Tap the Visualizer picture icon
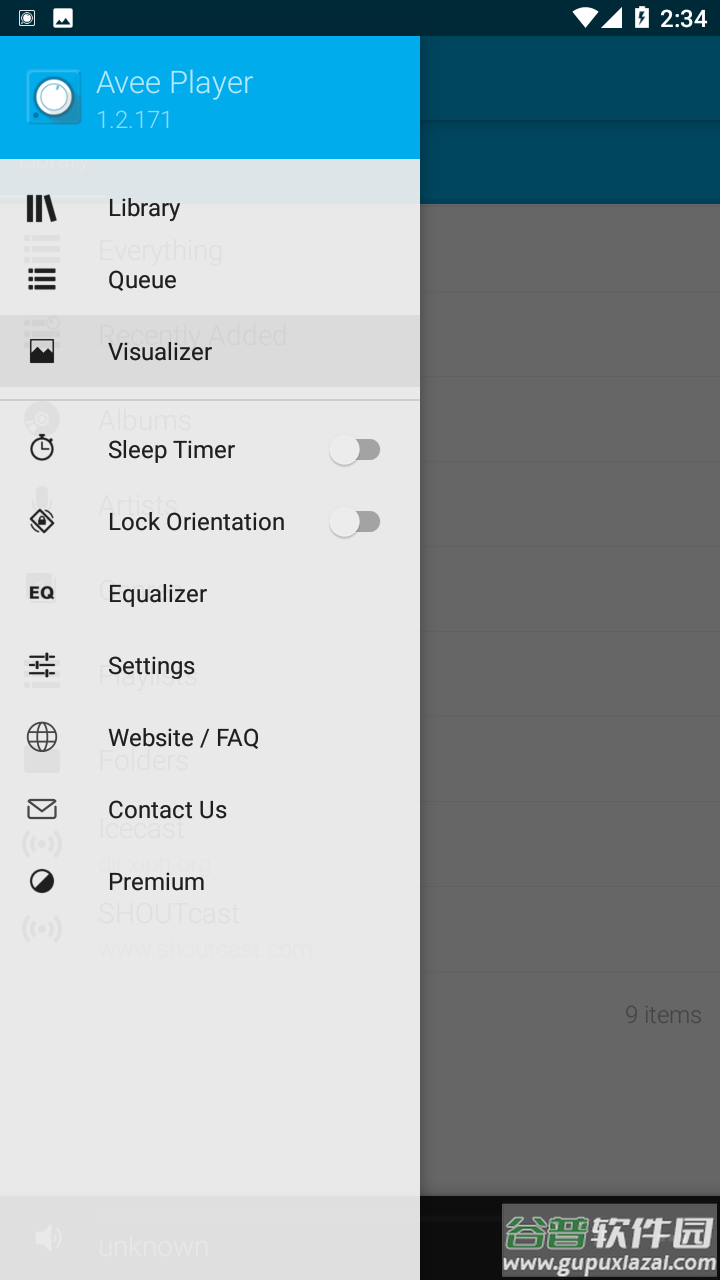This screenshot has height=1280, width=720. click(42, 351)
